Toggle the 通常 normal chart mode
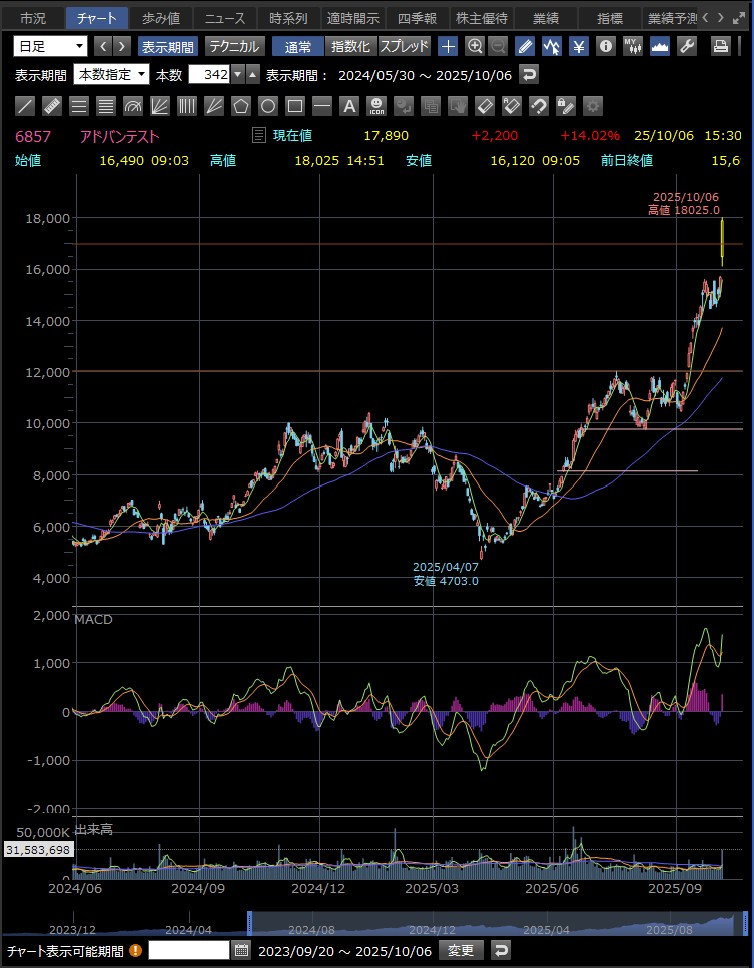Viewport: 754px width, 968px height. click(297, 46)
